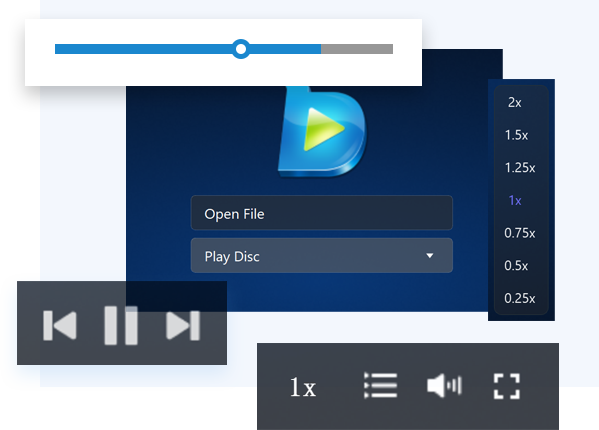Screen dimensions: 599x430
Task: Pause playback with the pause icon
Action: click(x=121, y=325)
